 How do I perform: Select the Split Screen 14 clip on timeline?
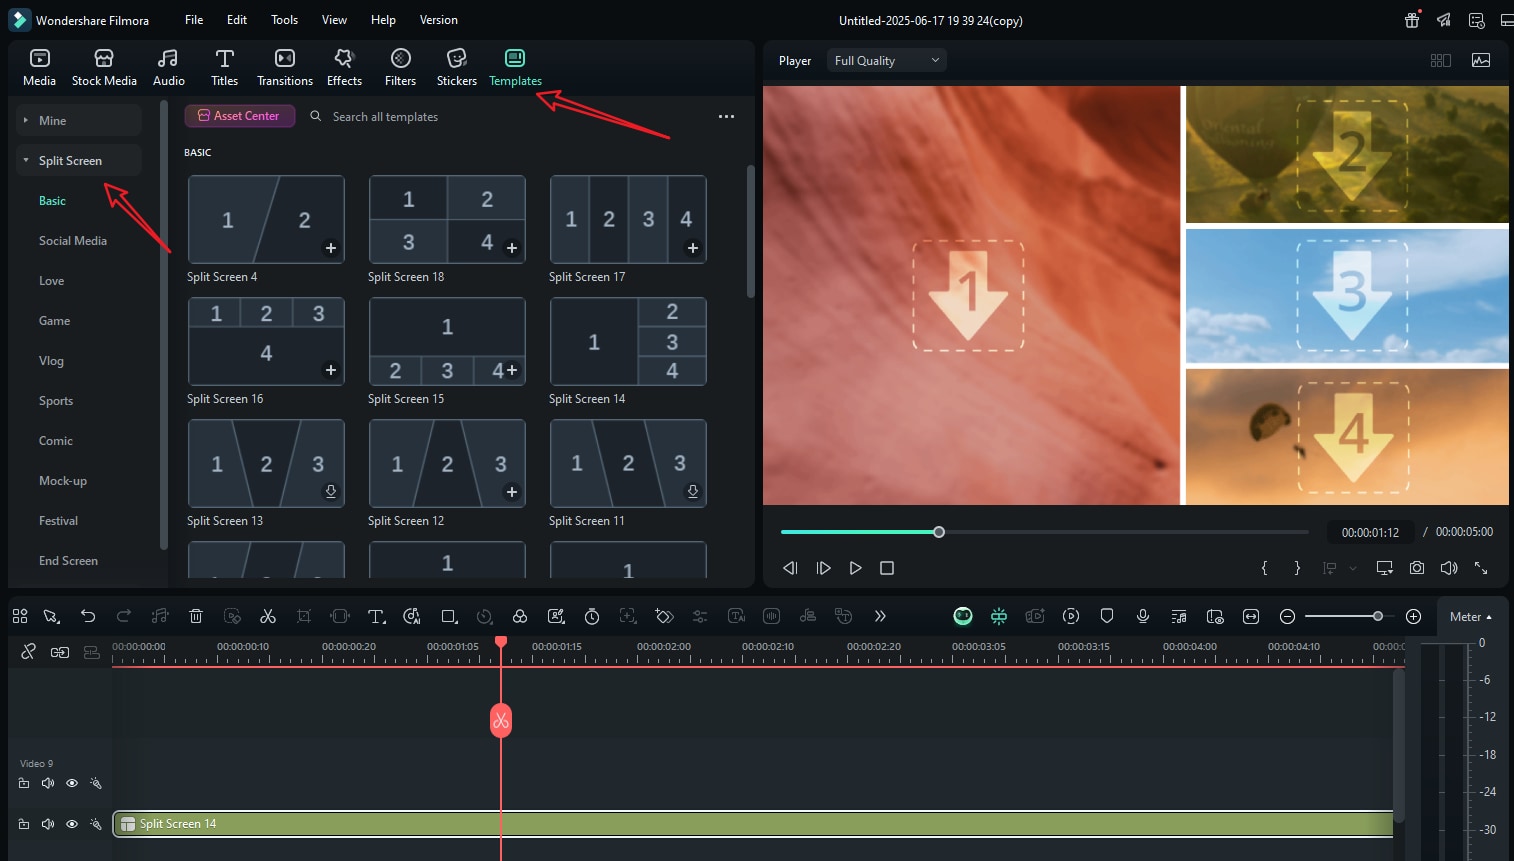coord(754,824)
